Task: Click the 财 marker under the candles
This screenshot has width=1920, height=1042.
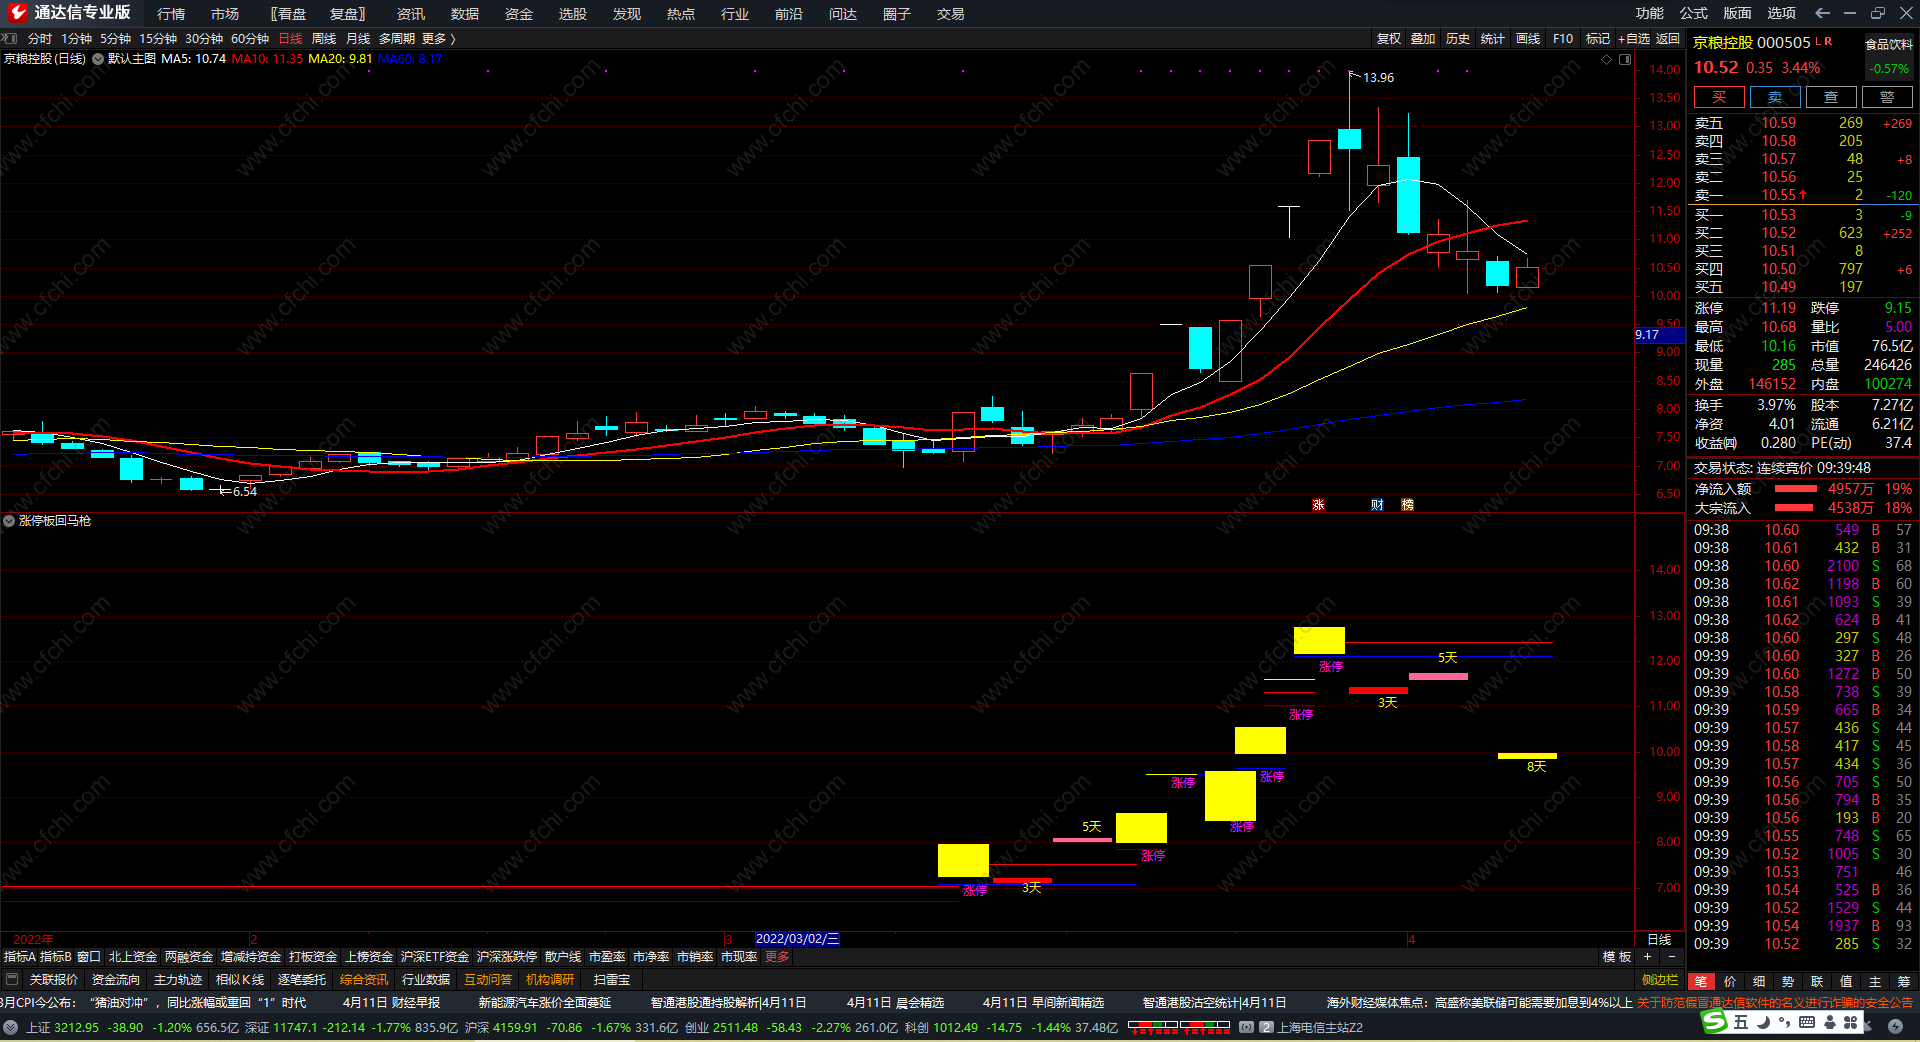Action: pos(1377,505)
